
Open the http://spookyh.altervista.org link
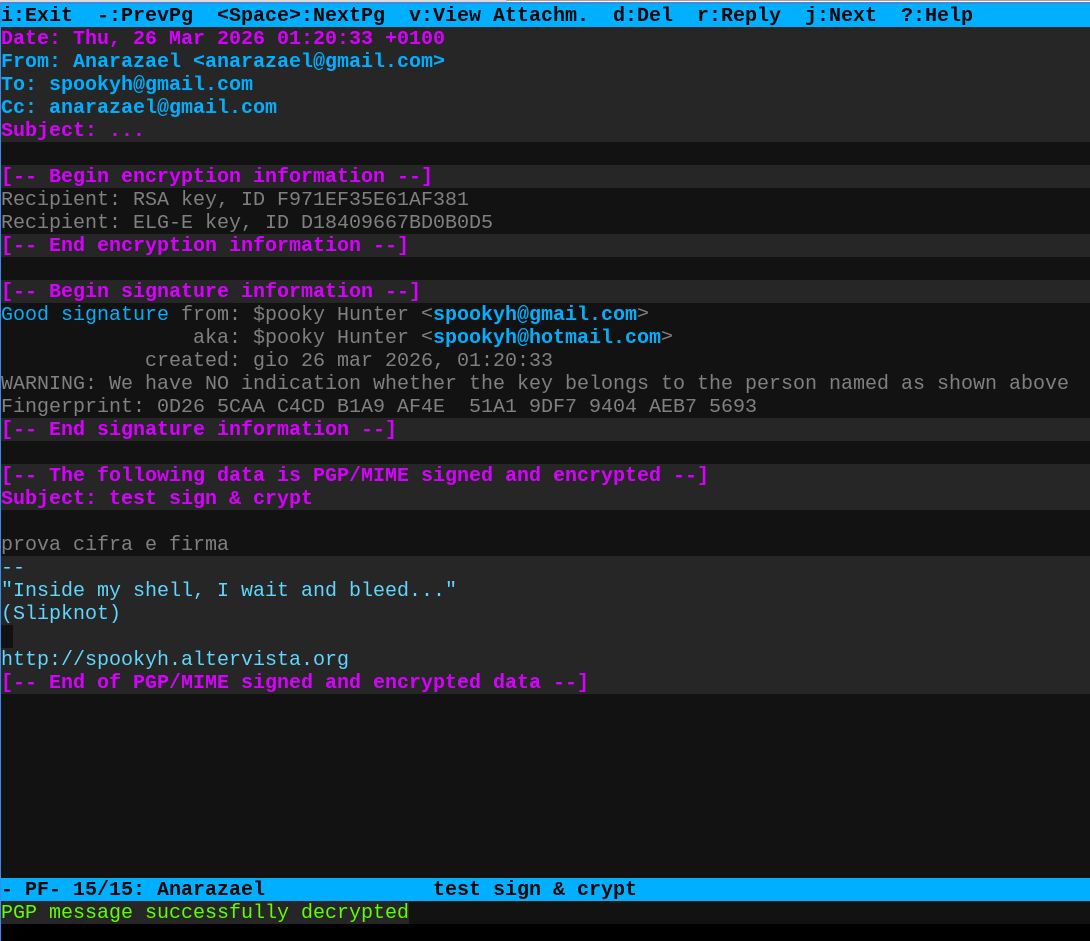[175, 659]
